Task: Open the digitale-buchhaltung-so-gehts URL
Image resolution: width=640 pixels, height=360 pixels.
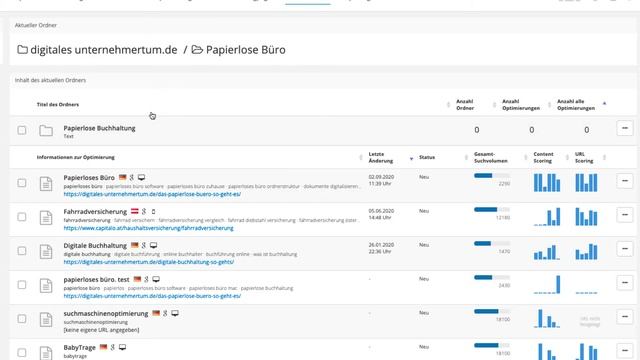Action: pos(149,262)
